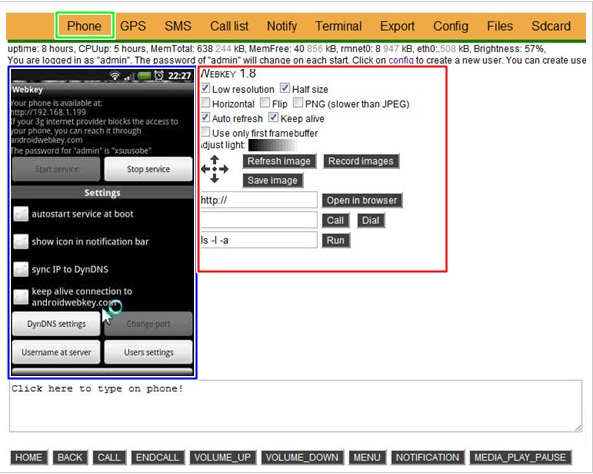Toggle Auto refresh checkbox
The width and height of the screenshot is (593, 474).
(205, 117)
